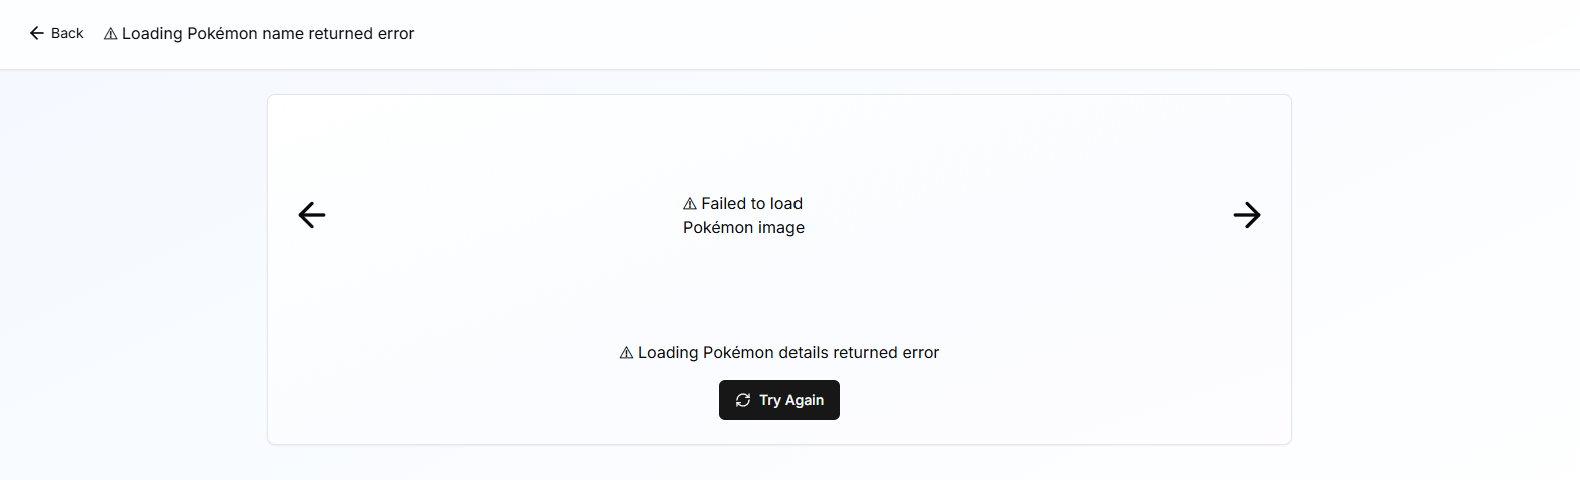
Task: Click the "Failed to load" message line
Action: pos(752,203)
